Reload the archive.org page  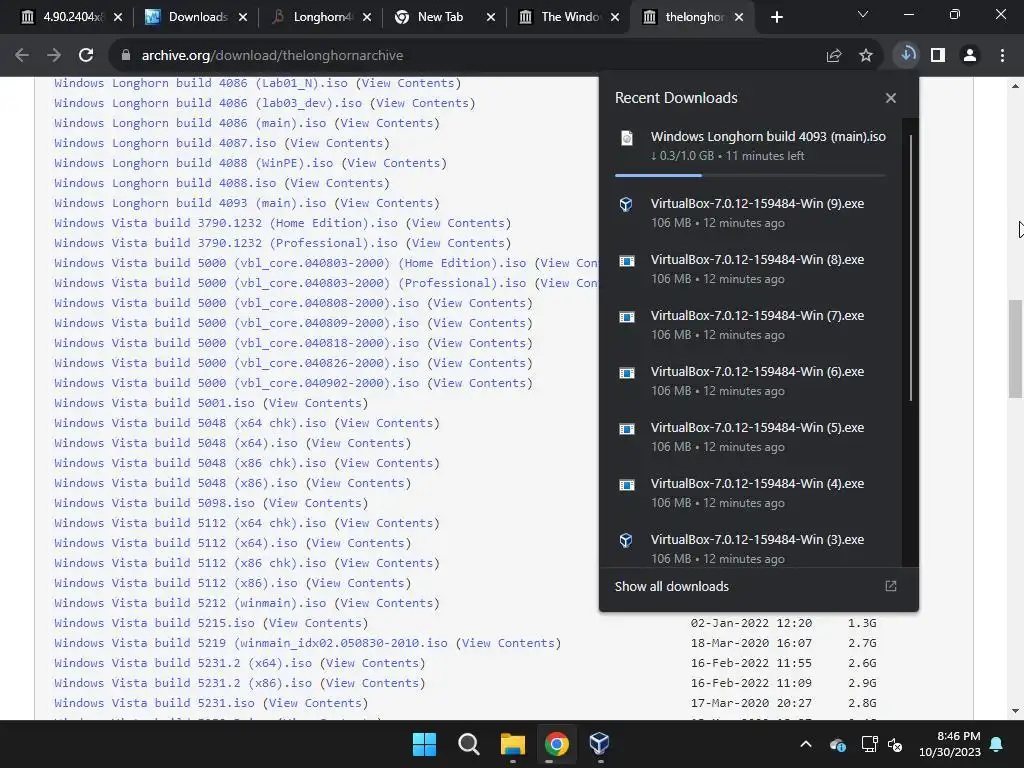pyautogui.click(x=86, y=56)
